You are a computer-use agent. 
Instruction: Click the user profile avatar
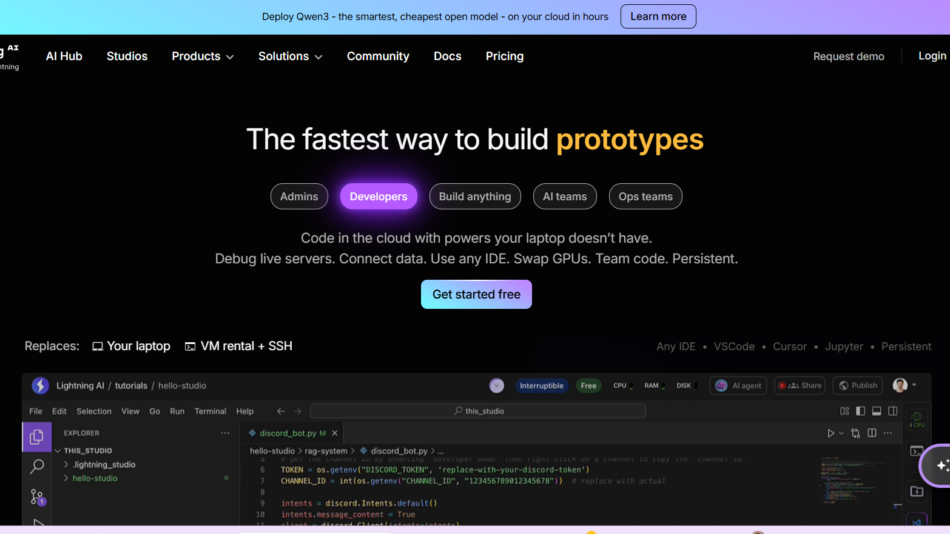(x=900, y=385)
